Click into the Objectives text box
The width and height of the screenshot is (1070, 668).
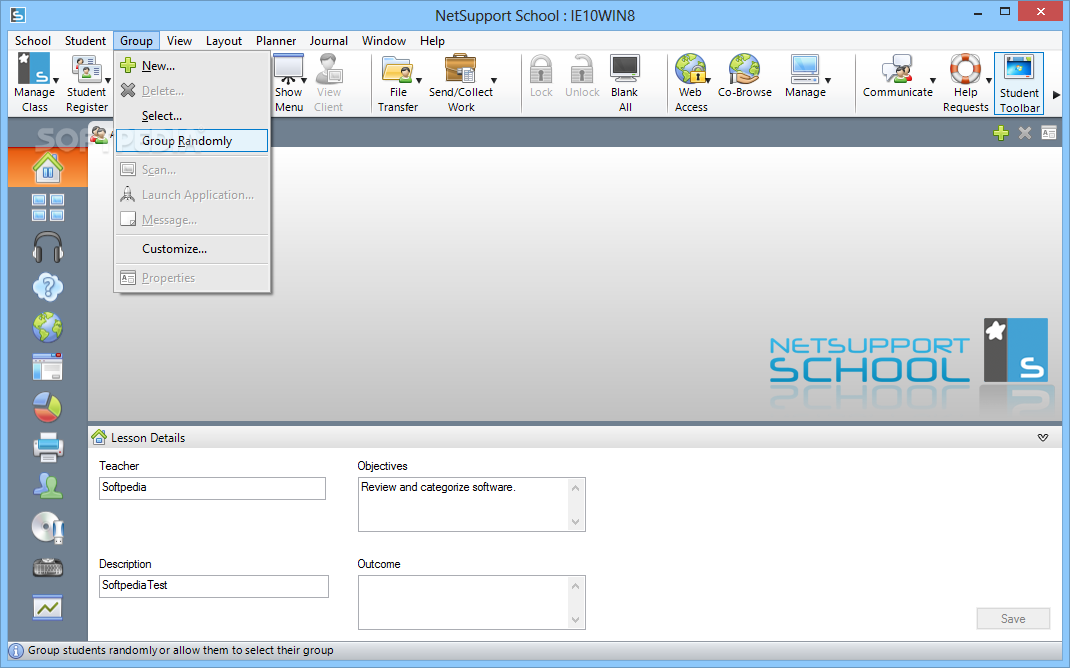[x=464, y=504]
